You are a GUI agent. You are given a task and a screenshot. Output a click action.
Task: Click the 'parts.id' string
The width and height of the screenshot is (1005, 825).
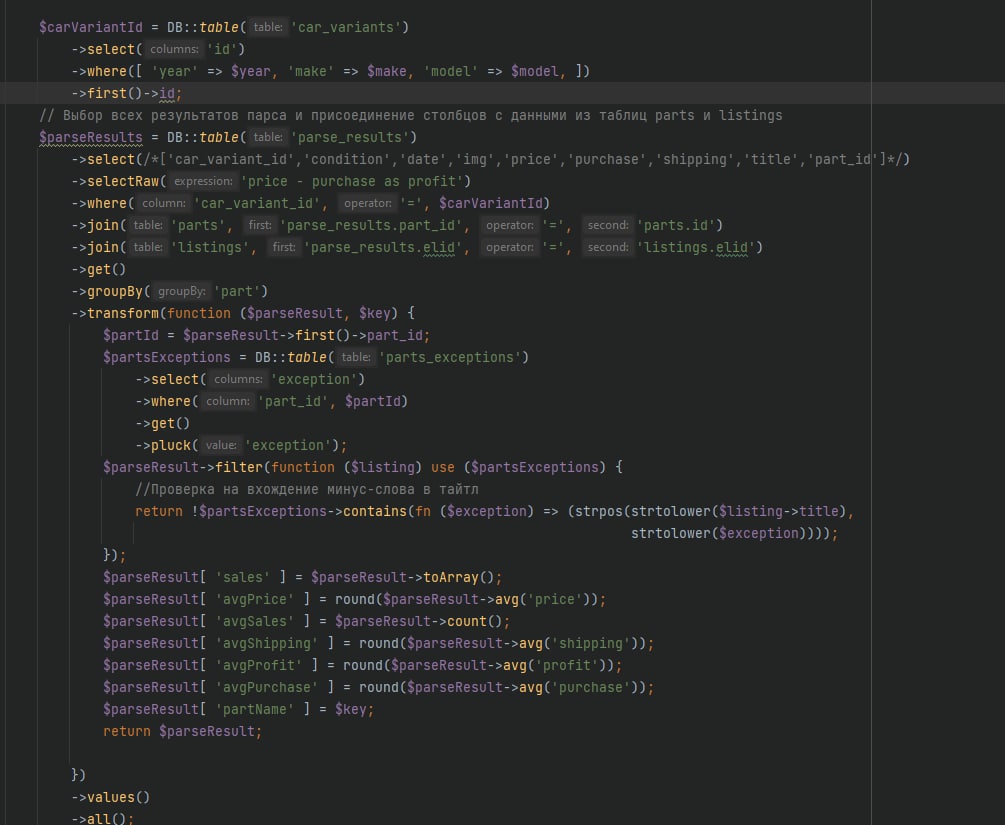pyautogui.click(x=676, y=225)
